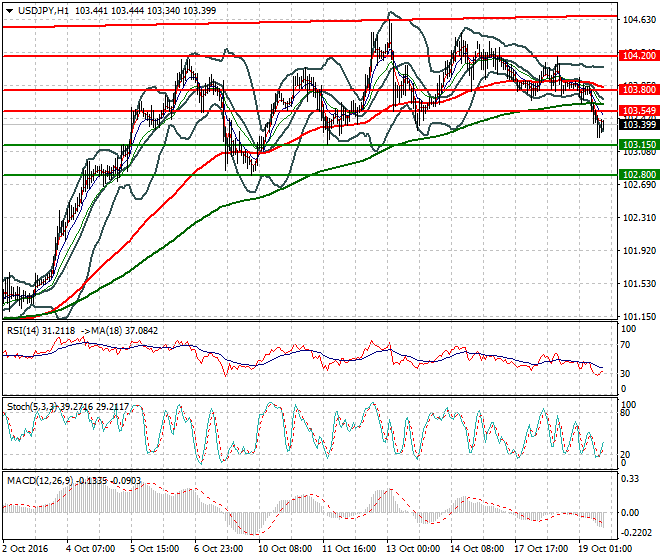
Task: Click the 2 Oct 2016 date label
Action: (25, 549)
